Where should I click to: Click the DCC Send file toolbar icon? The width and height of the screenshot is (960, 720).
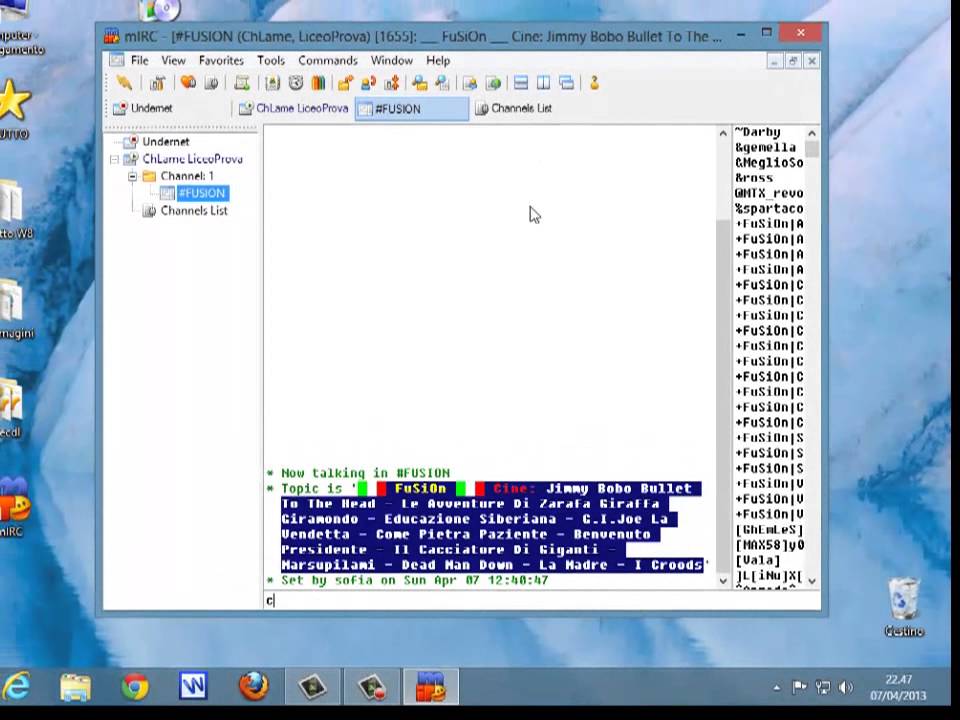pyautogui.click(x=345, y=83)
